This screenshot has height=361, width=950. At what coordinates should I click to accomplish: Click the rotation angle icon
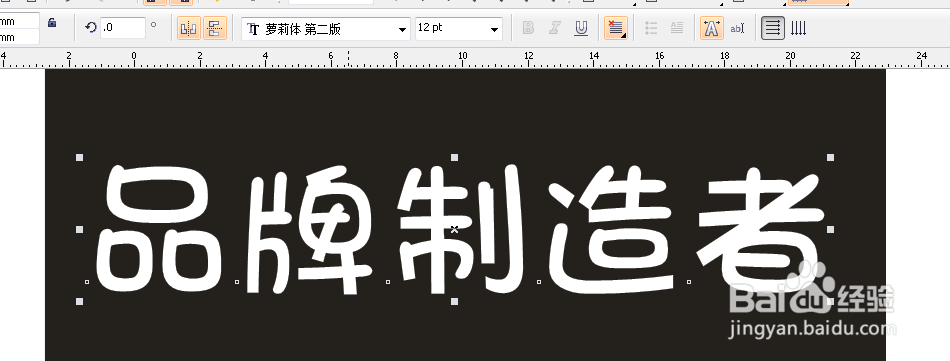(91, 27)
